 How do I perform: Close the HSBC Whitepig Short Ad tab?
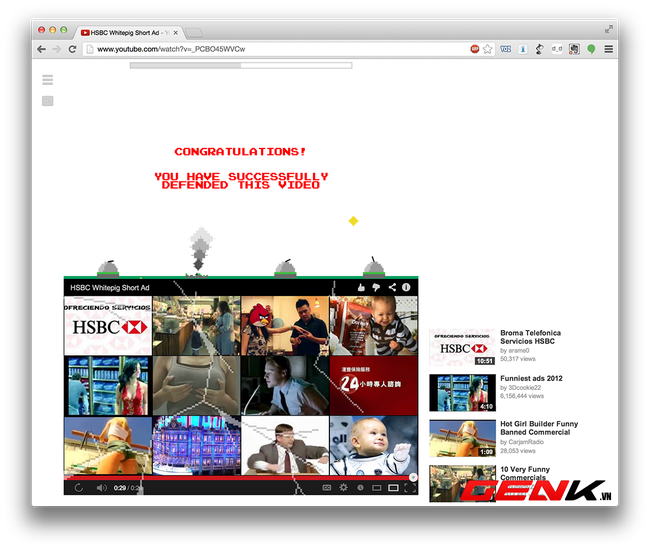[x=176, y=32]
